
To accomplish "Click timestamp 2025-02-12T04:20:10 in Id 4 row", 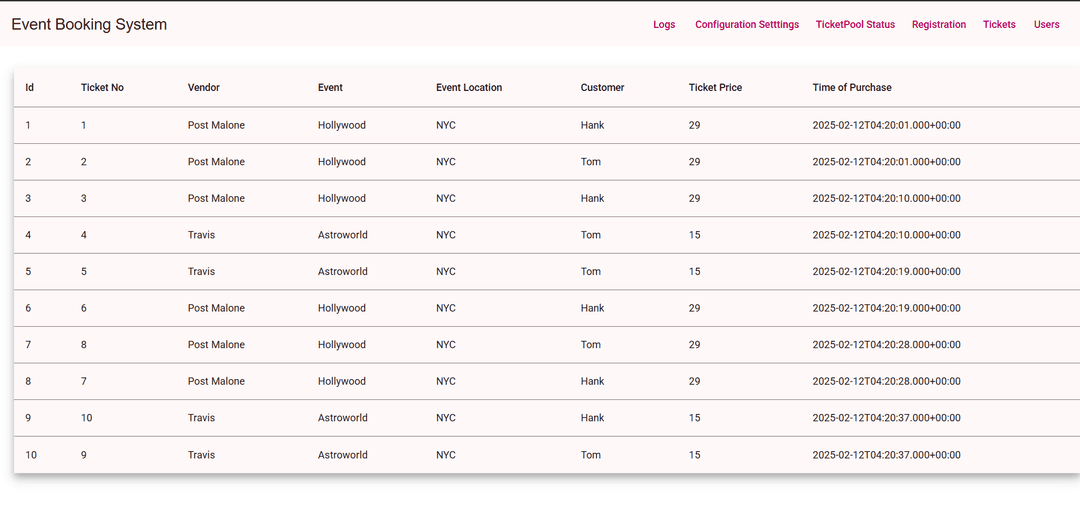I will click(x=886, y=235).
